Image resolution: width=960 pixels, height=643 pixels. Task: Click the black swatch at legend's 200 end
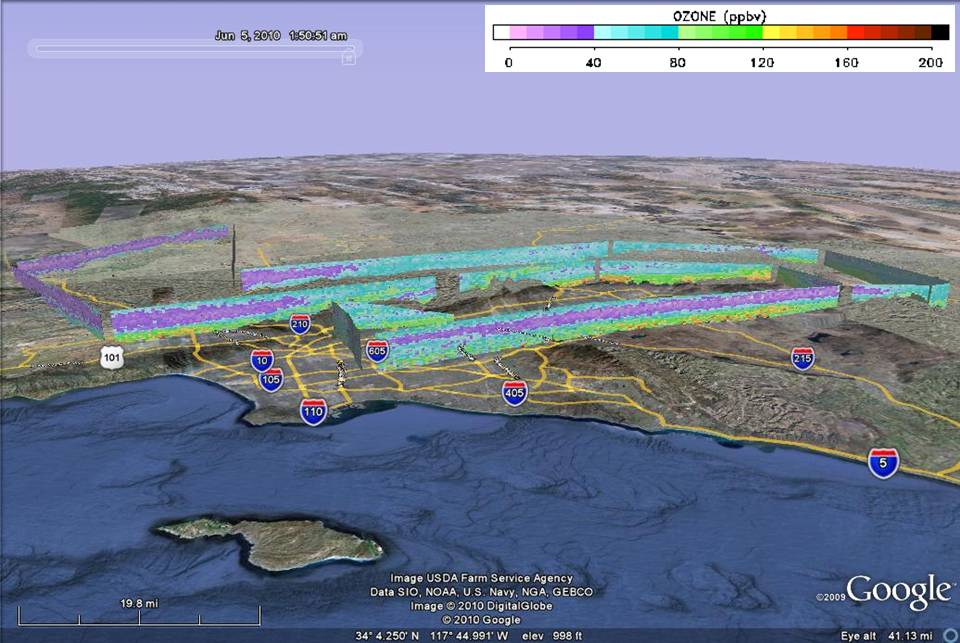click(x=940, y=32)
